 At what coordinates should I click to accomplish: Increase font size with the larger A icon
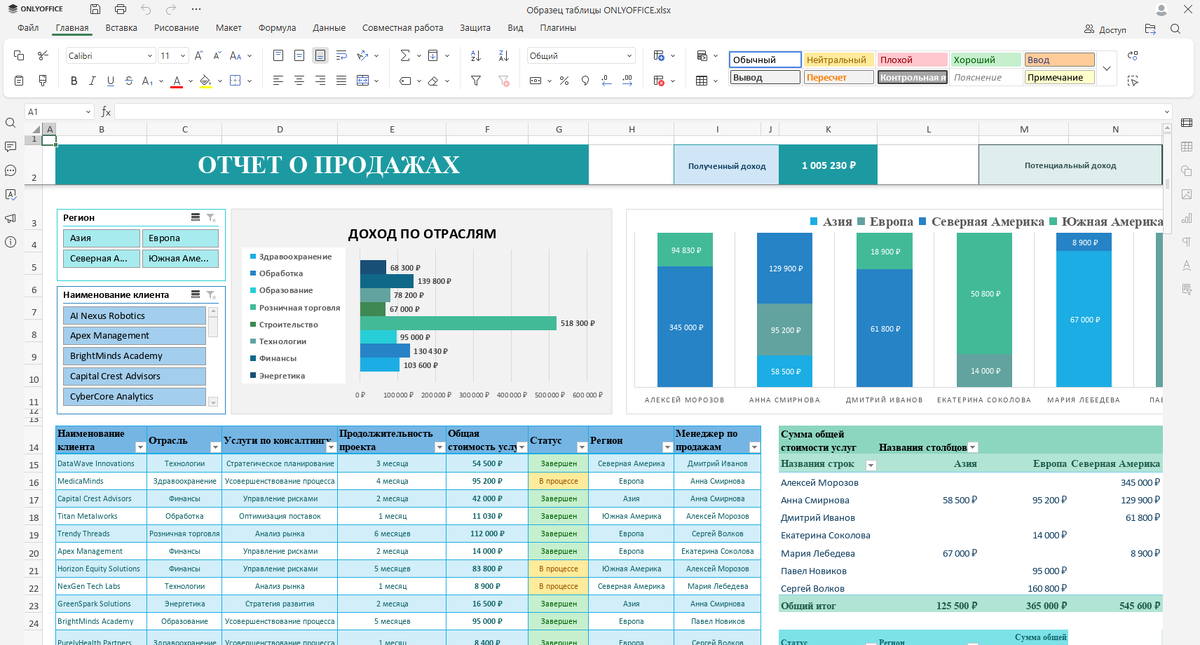199,55
